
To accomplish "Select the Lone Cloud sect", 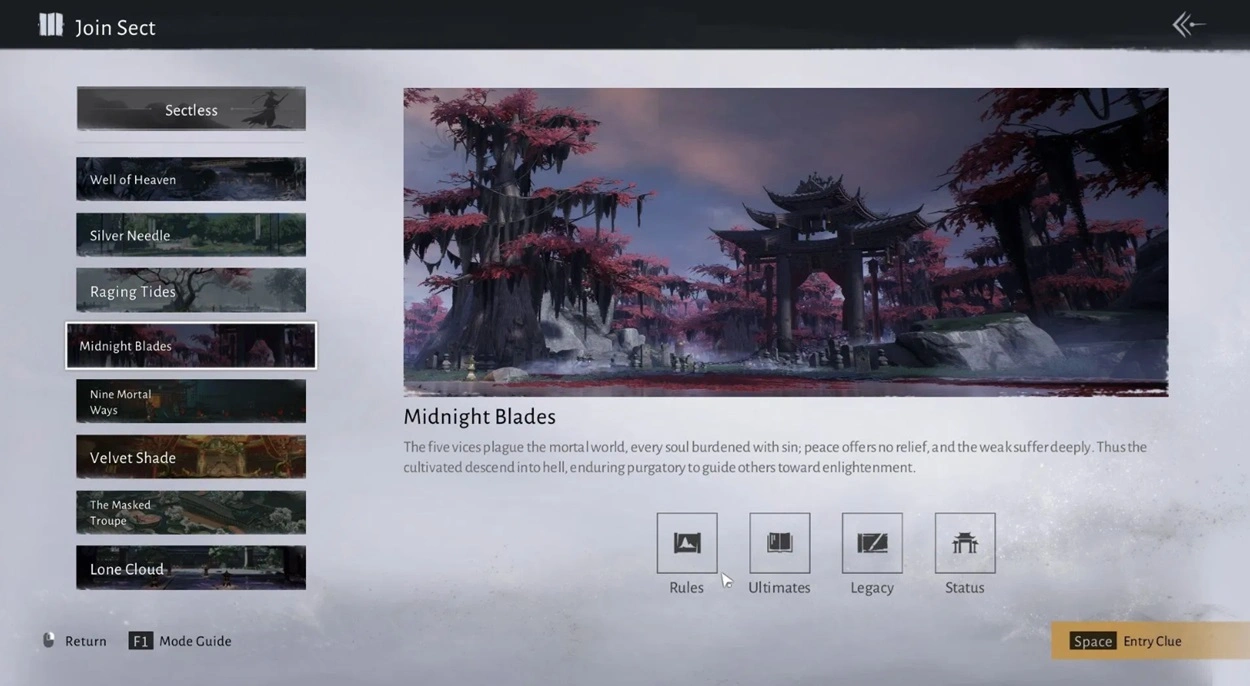I will coord(191,568).
